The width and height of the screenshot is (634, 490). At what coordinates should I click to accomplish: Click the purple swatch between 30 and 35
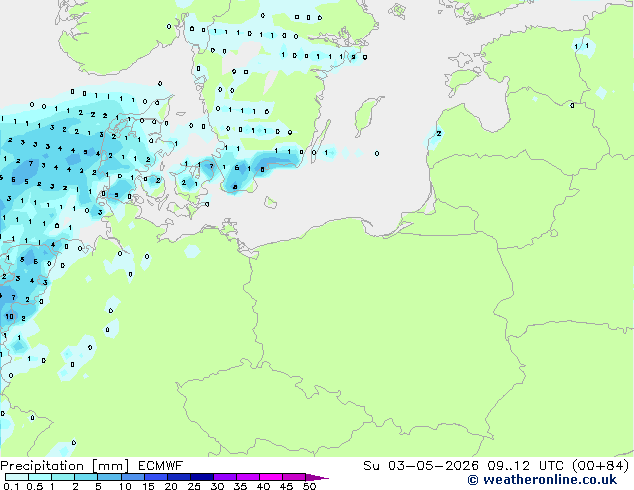[224, 477]
